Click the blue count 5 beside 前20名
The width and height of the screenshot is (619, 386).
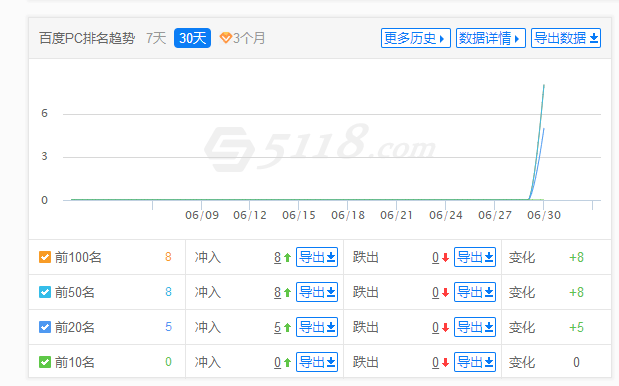pos(168,327)
